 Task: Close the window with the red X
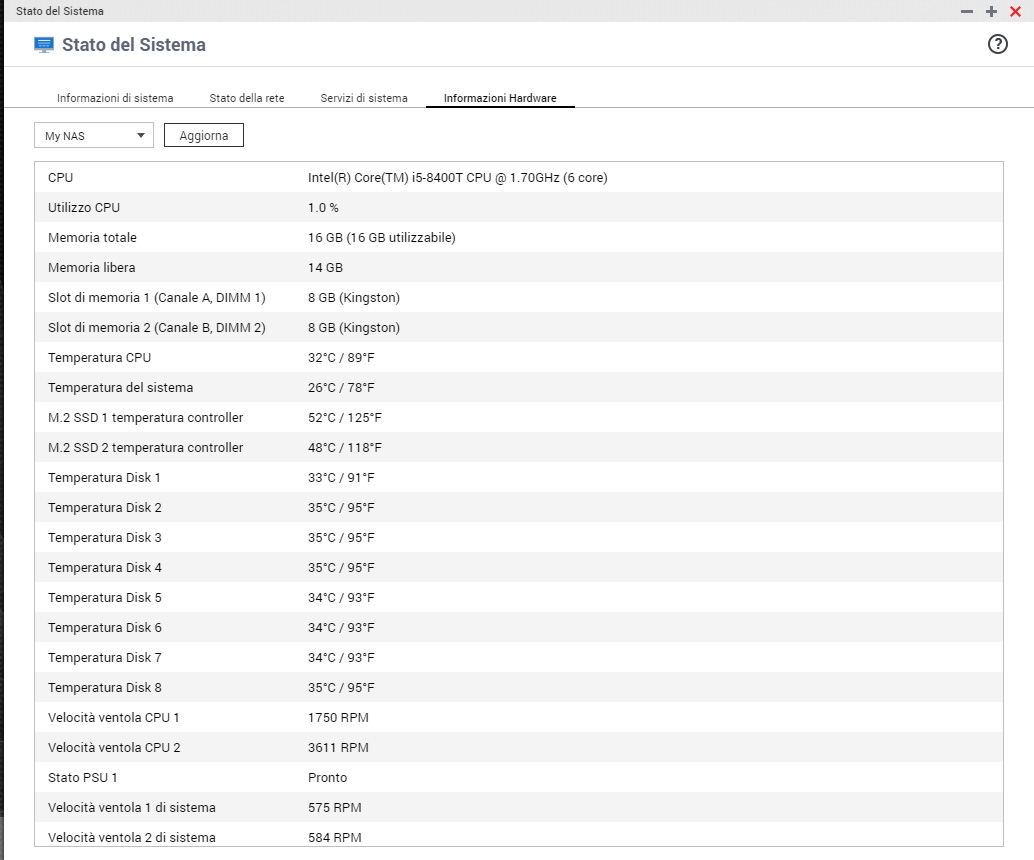click(1015, 11)
